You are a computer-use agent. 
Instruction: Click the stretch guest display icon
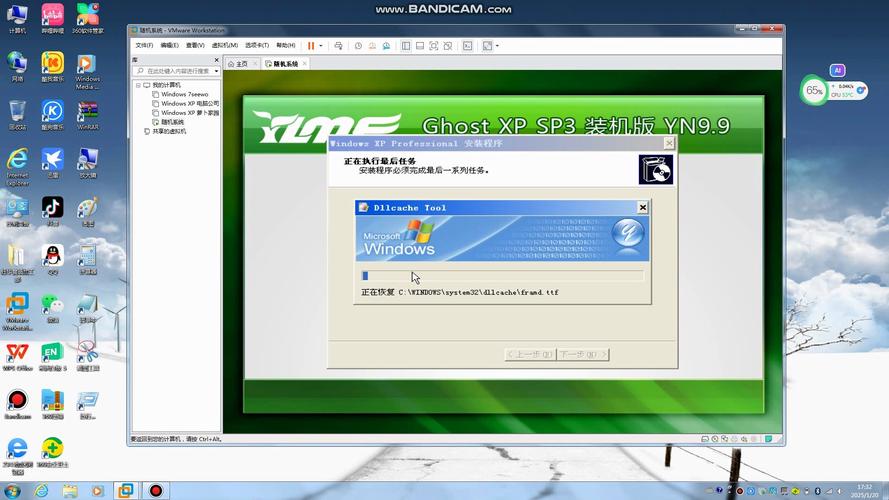487,46
